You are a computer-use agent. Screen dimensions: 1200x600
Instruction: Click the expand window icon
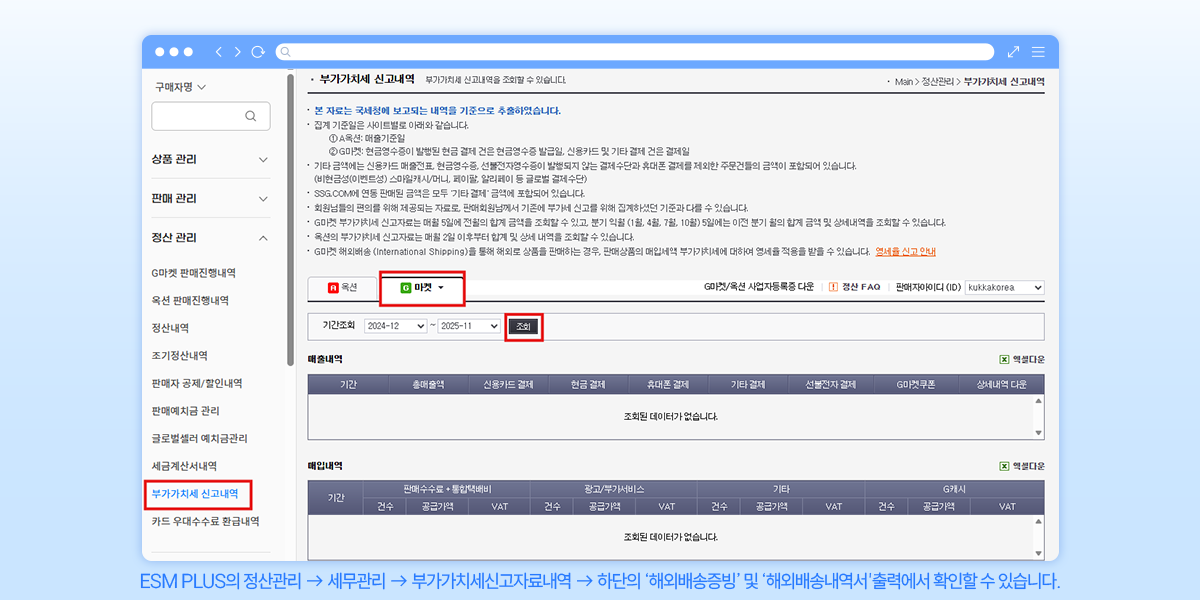1013,52
